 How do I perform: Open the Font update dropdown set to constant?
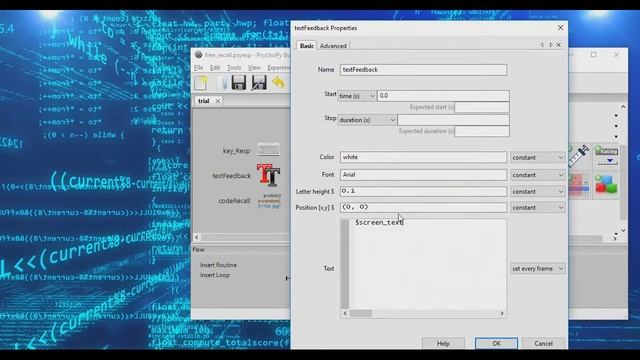[x=538, y=175]
